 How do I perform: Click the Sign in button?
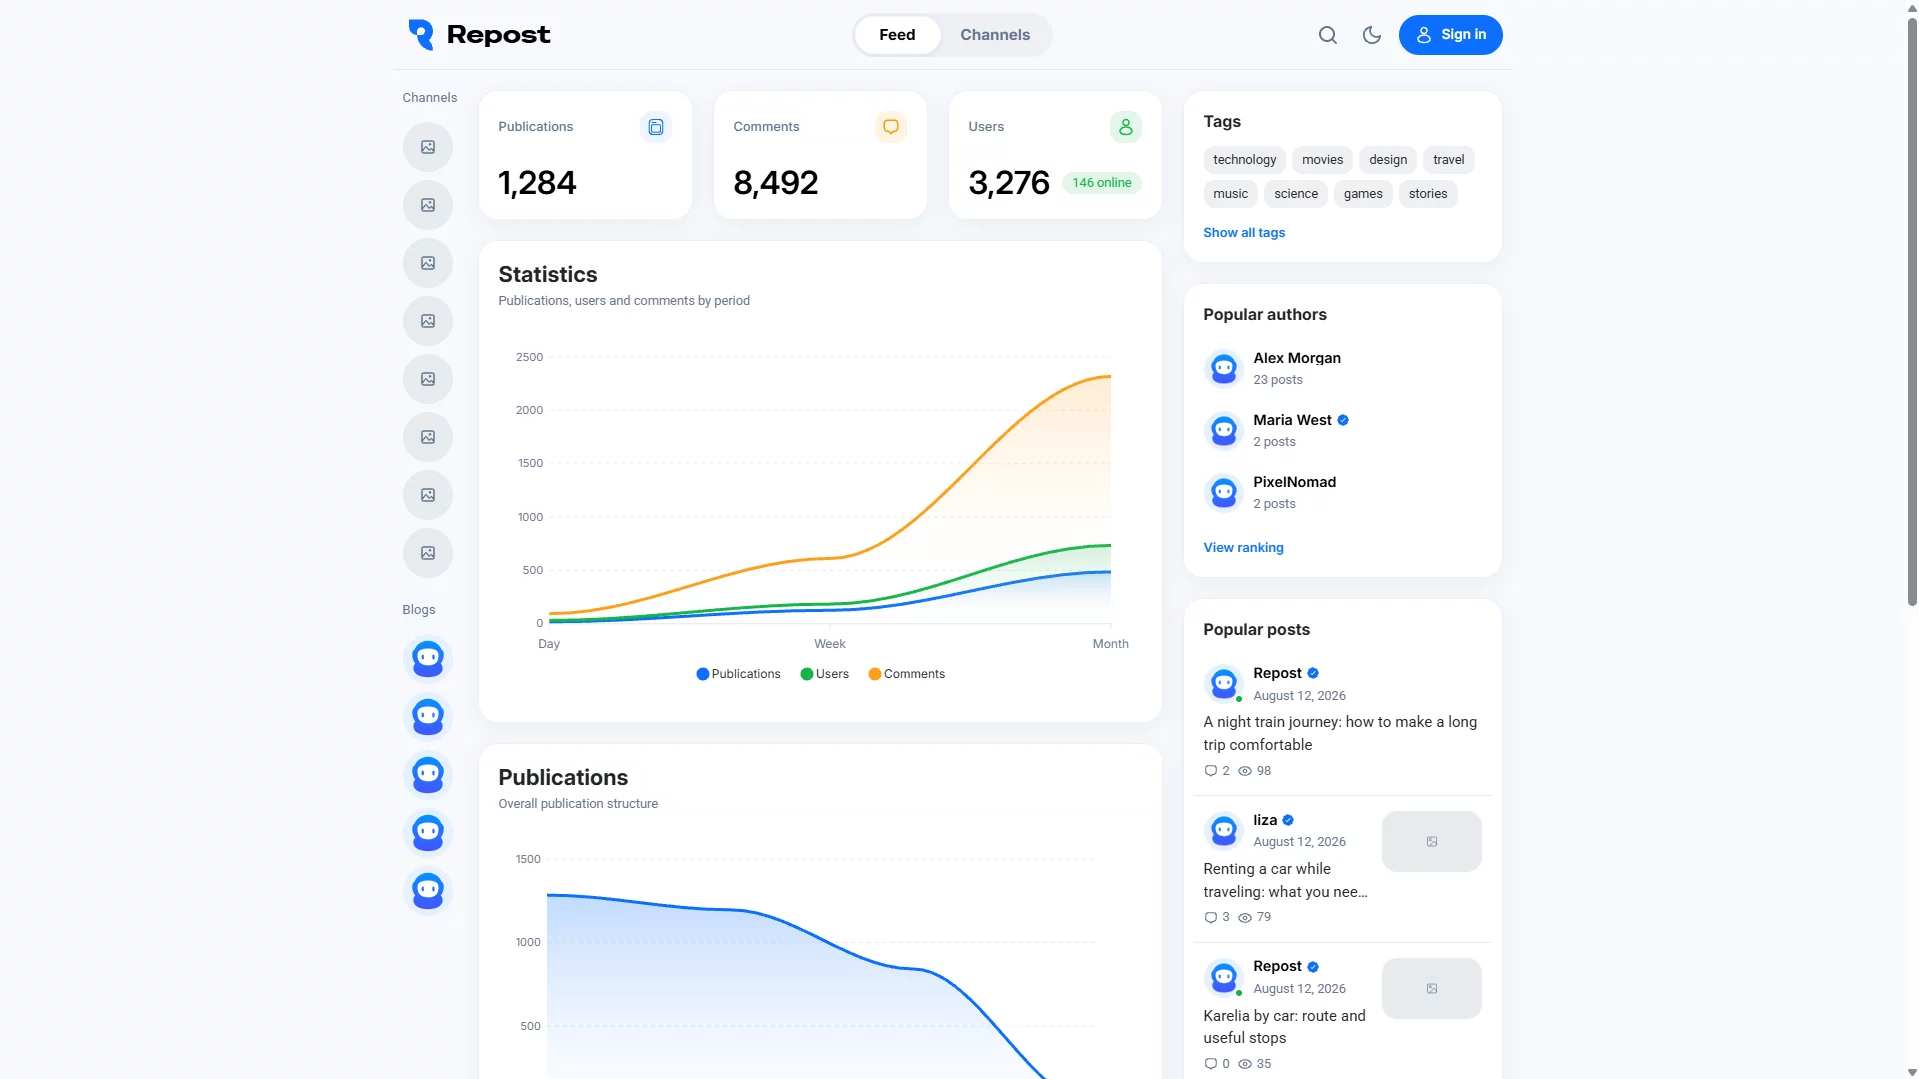[1450, 35]
